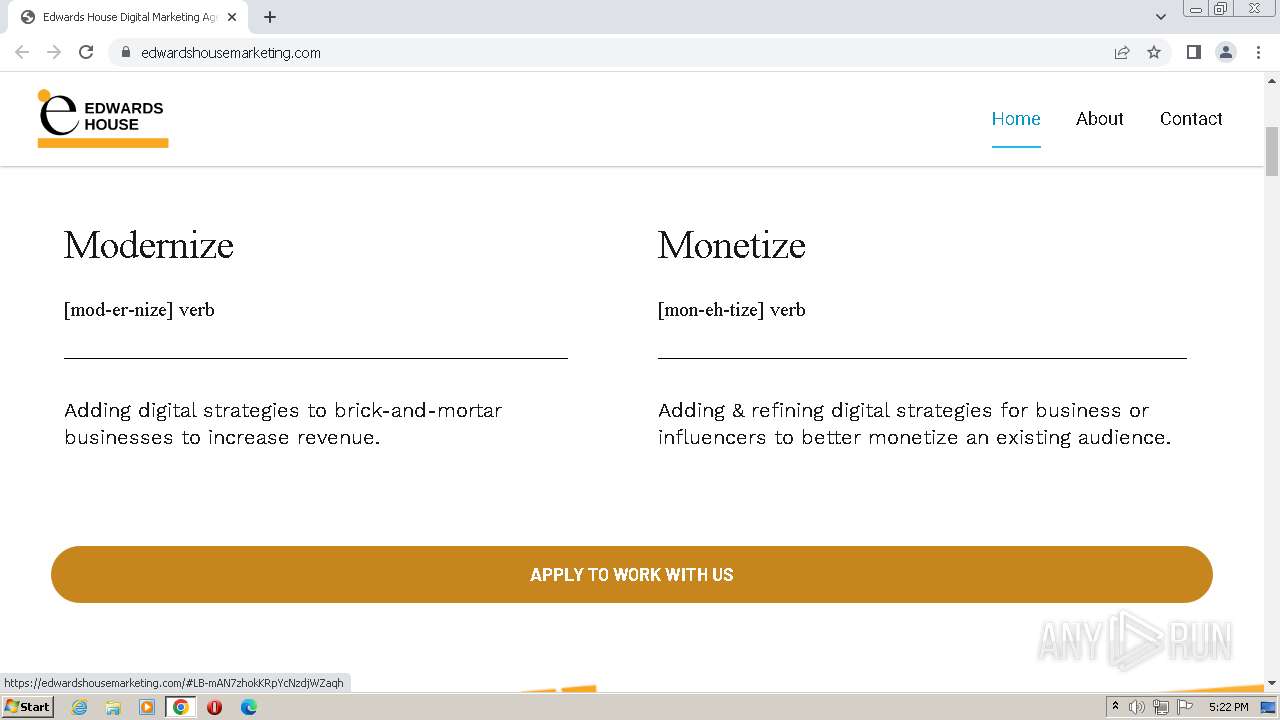This screenshot has height=720, width=1280.
Task: Go to the About page
Action: 1099,118
